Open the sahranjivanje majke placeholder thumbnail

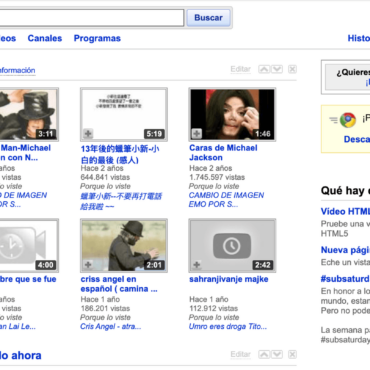tap(232, 246)
